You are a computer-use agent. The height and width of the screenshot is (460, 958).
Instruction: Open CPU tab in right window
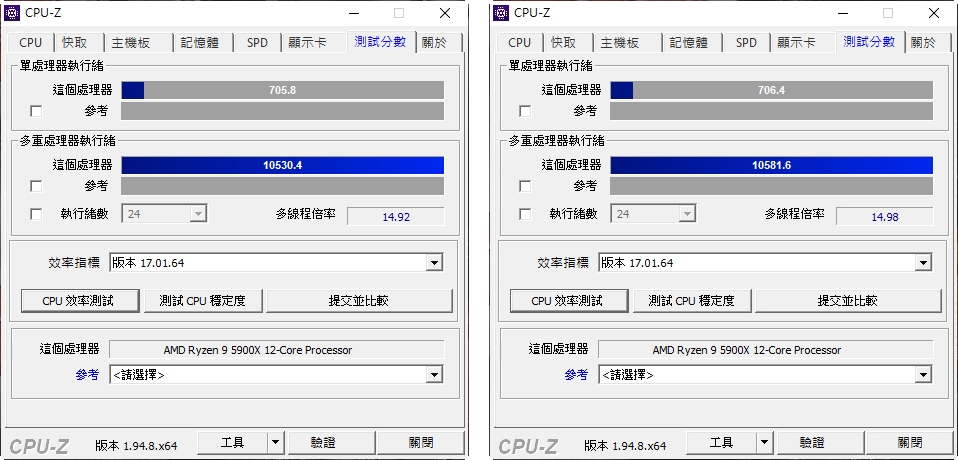coord(519,43)
